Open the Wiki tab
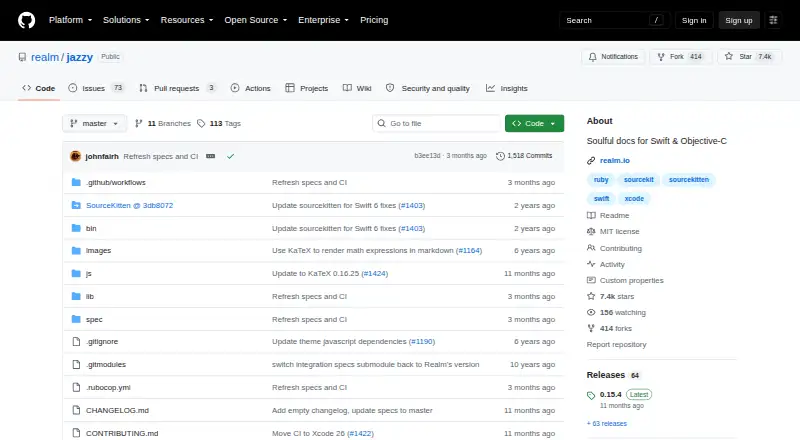The height and width of the screenshot is (440, 800). [357, 88]
